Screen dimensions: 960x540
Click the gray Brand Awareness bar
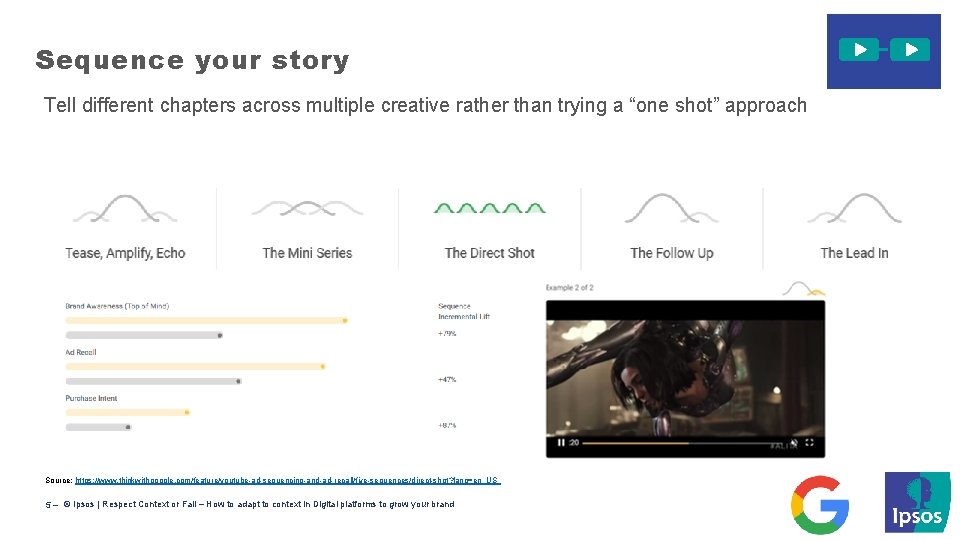tap(144, 335)
